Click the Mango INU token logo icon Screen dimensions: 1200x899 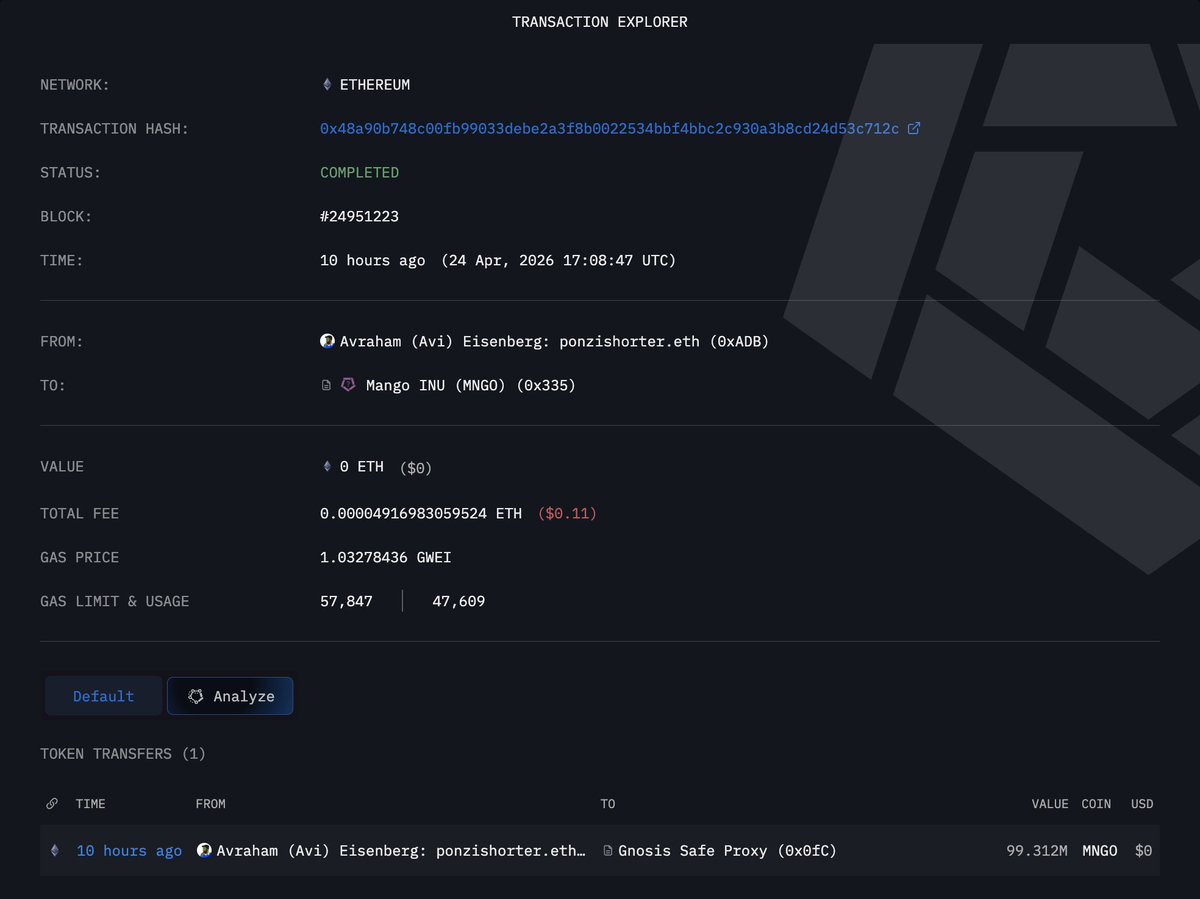tap(348, 385)
